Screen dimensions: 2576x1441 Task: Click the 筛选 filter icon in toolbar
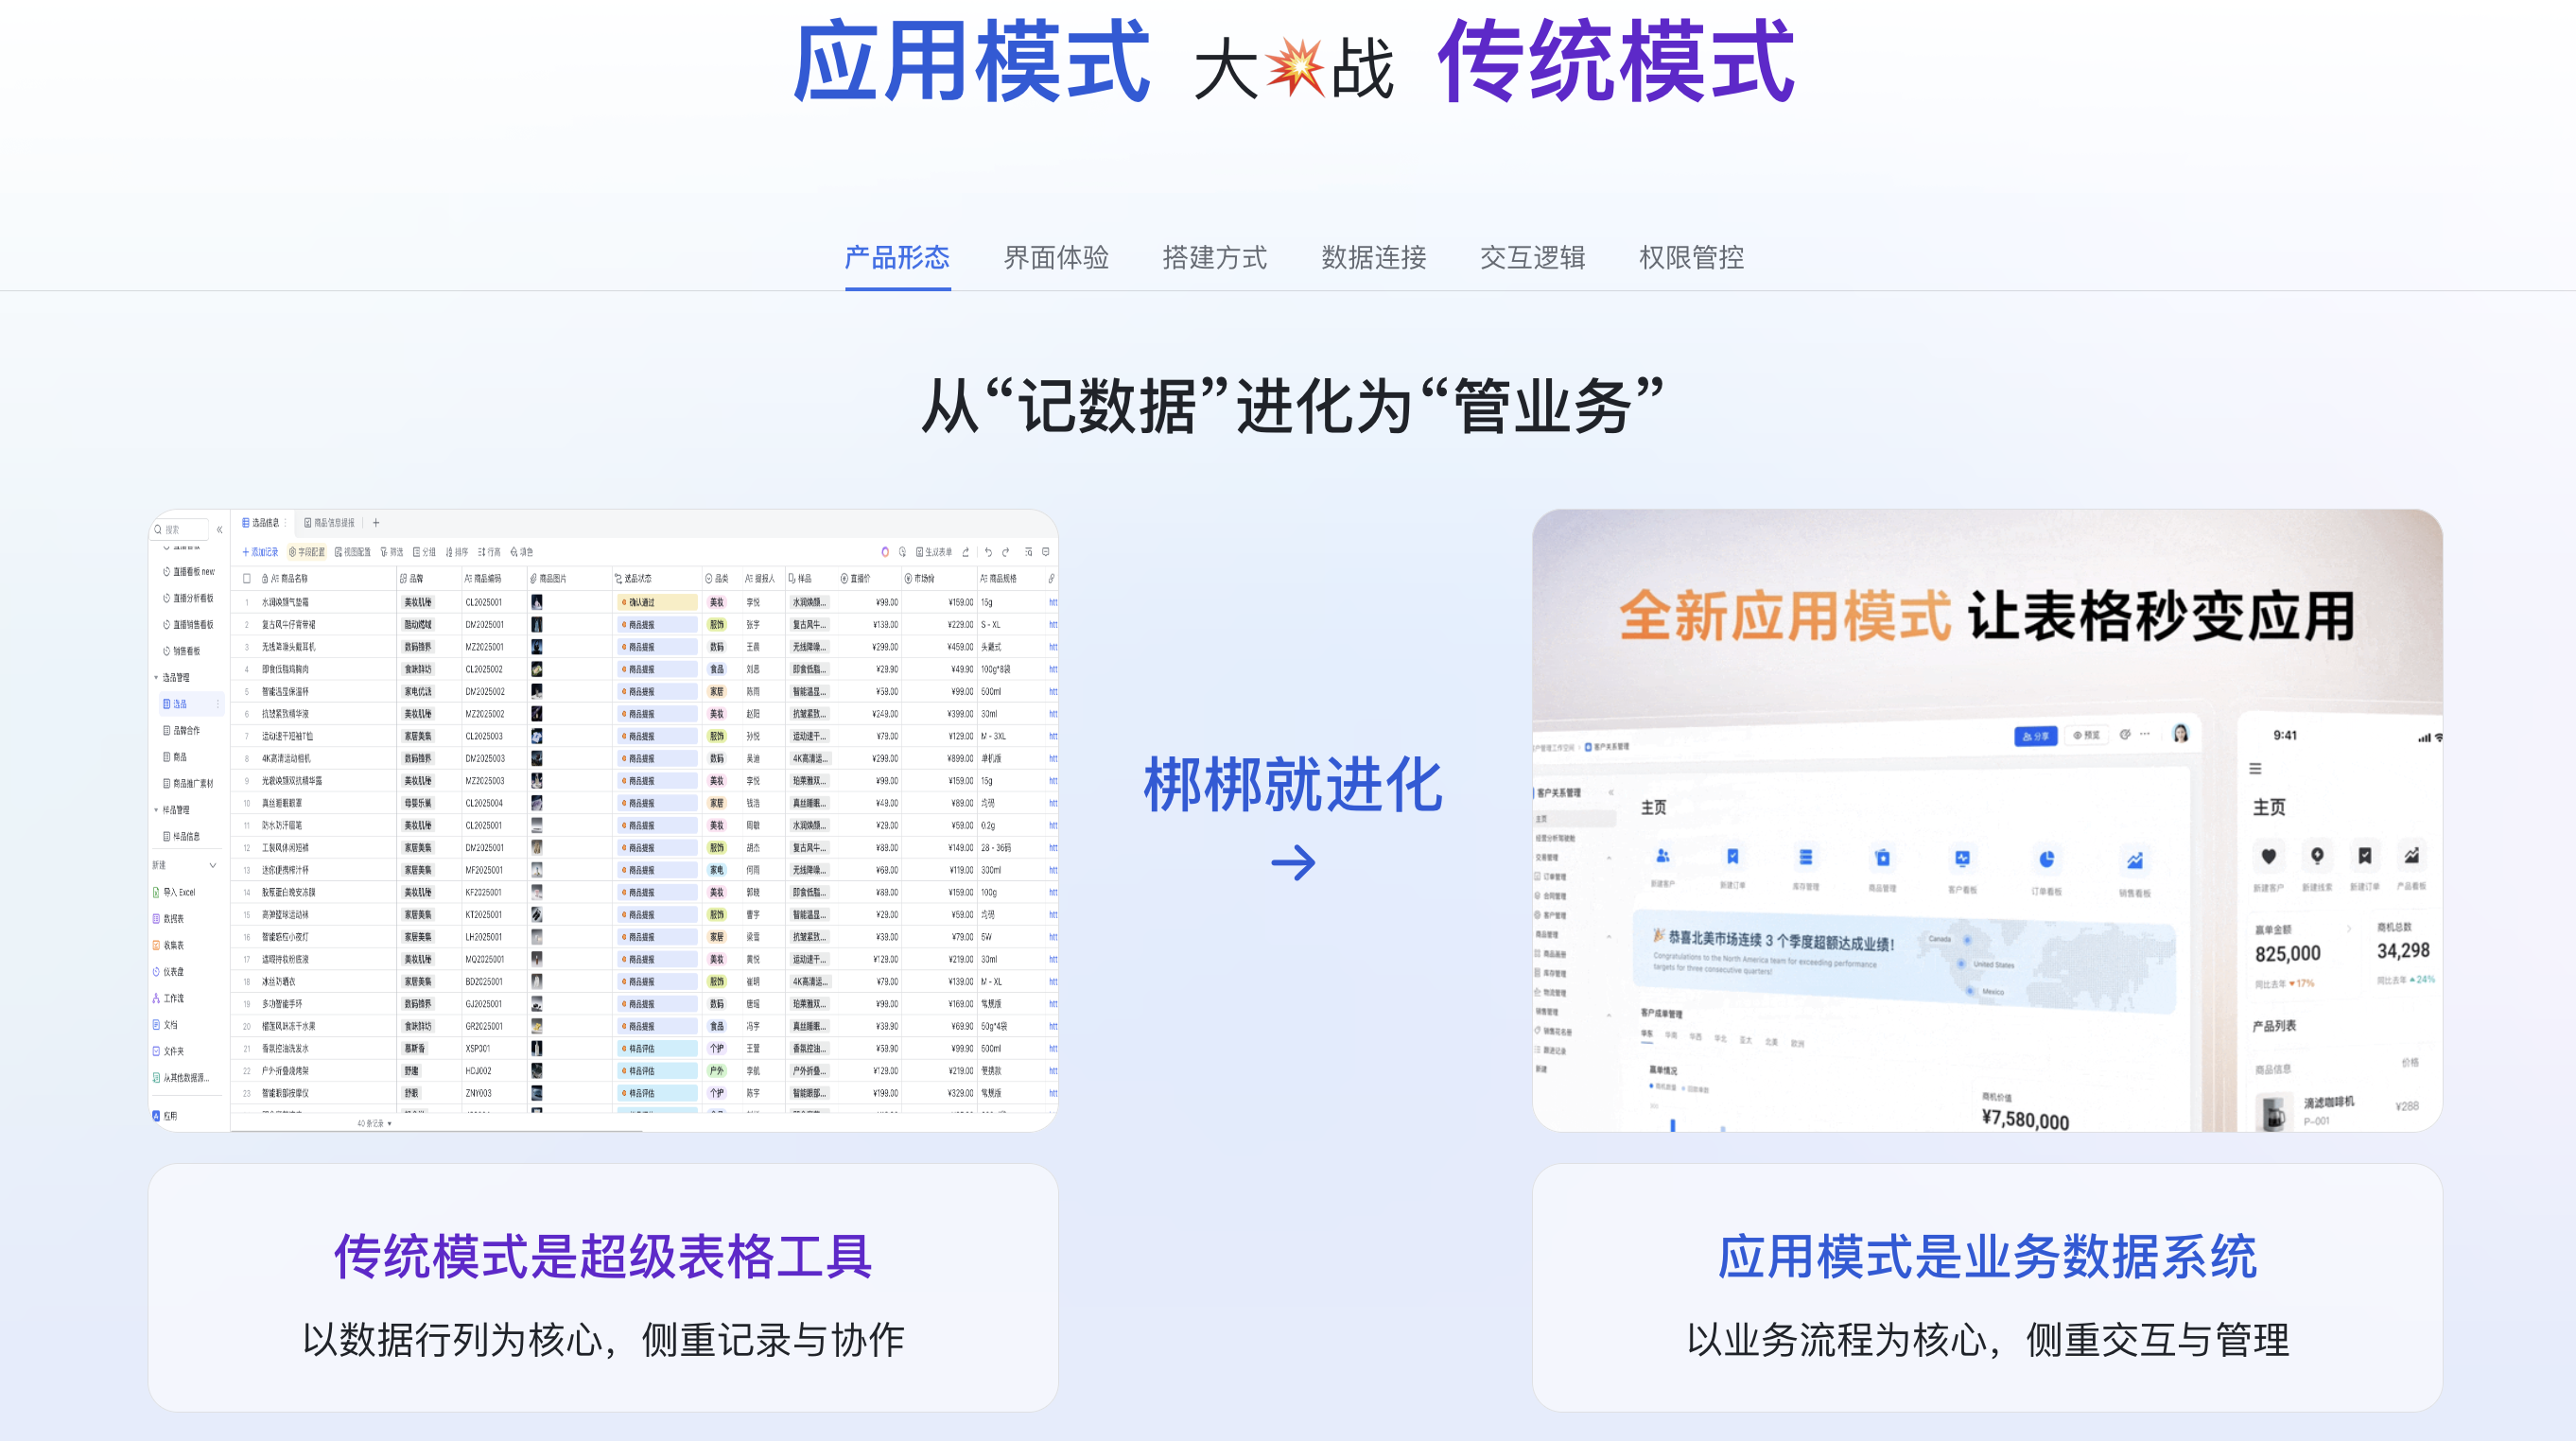click(392, 552)
